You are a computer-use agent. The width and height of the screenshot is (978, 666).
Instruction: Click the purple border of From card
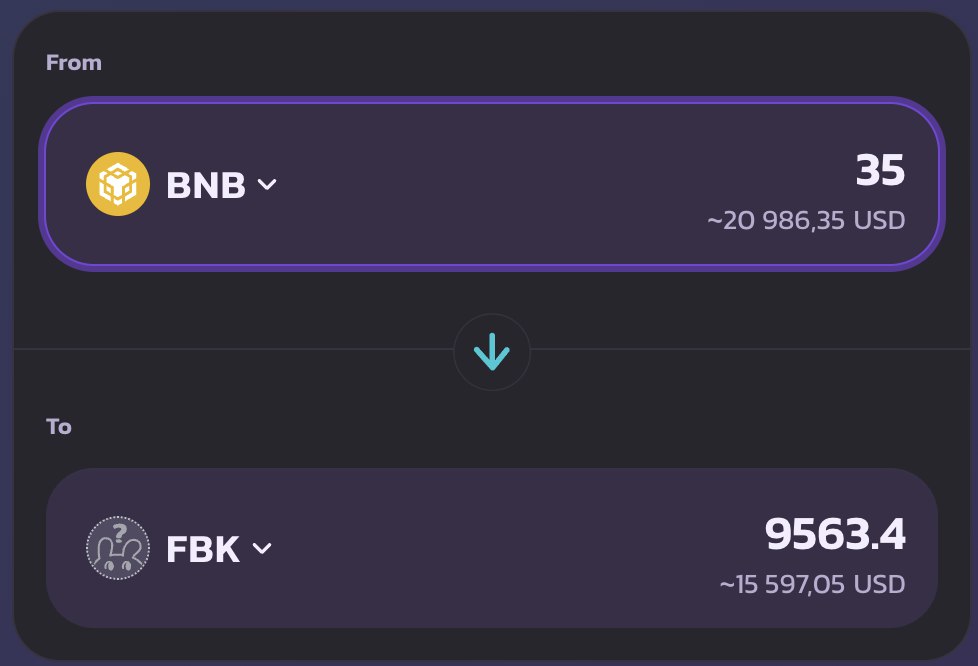tap(492, 100)
